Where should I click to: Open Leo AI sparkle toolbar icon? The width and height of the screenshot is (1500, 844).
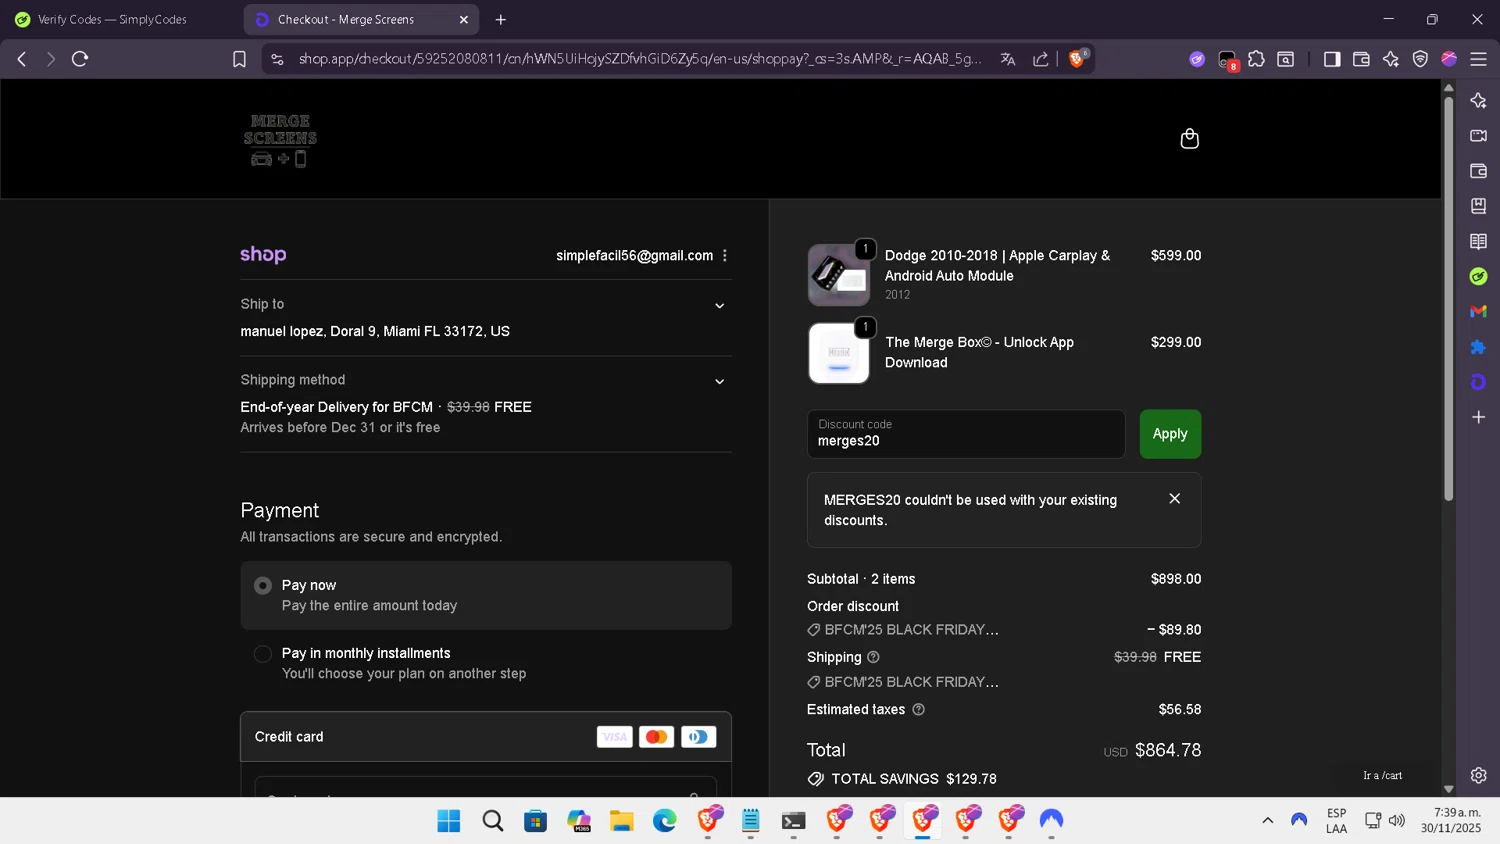coord(1391,59)
